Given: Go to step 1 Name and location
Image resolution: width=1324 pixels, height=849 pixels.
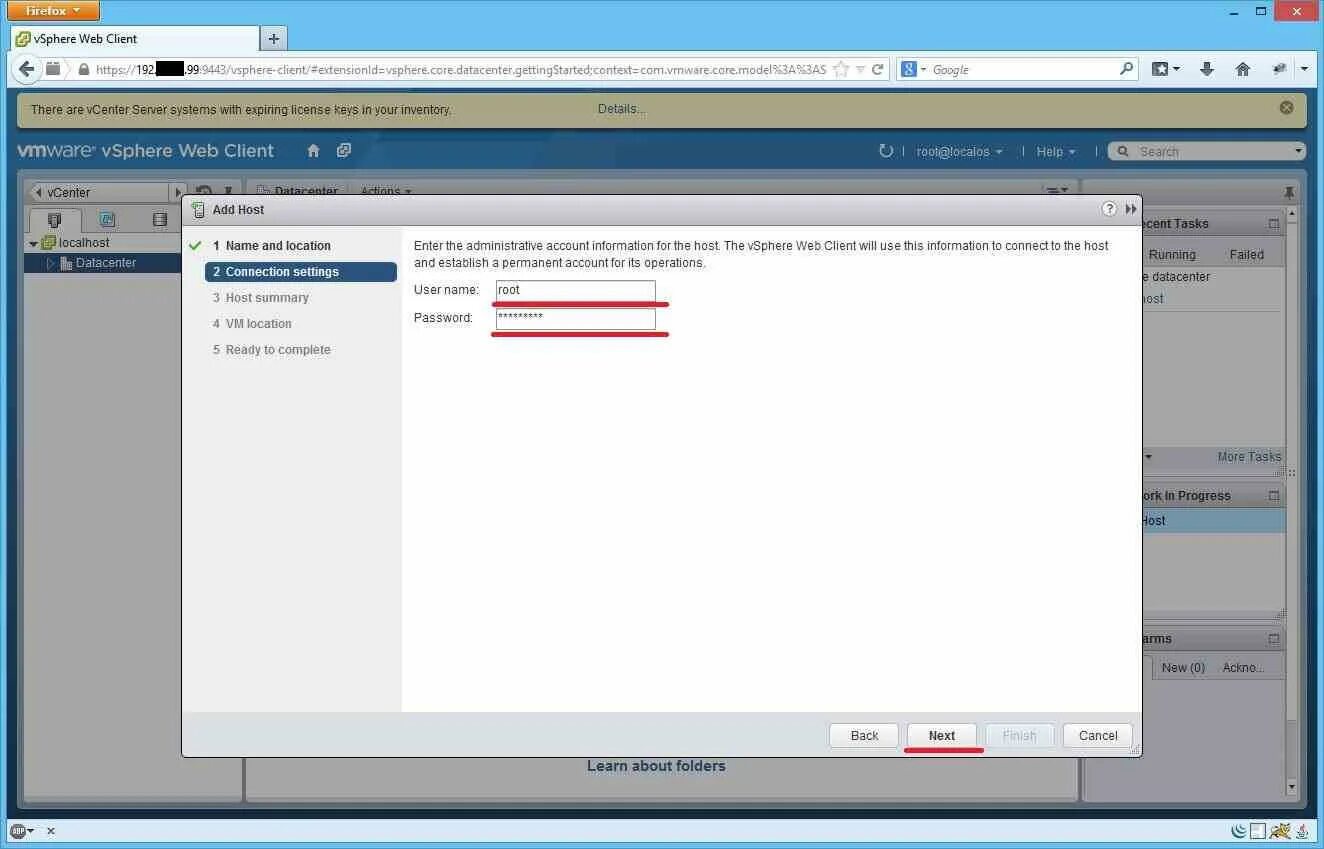Looking at the screenshot, I should [271, 246].
